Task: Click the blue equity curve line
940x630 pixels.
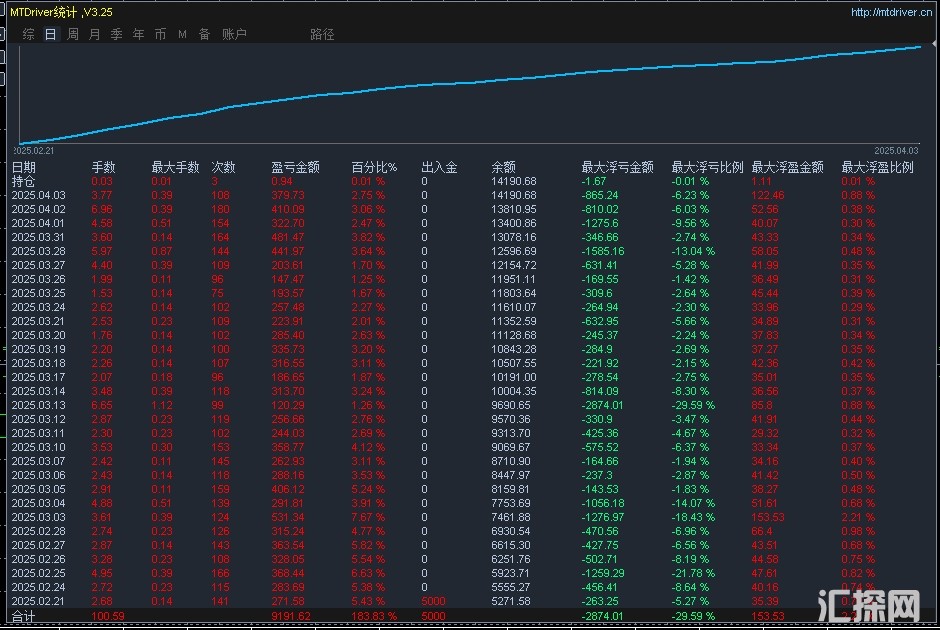Action: tap(470, 83)
